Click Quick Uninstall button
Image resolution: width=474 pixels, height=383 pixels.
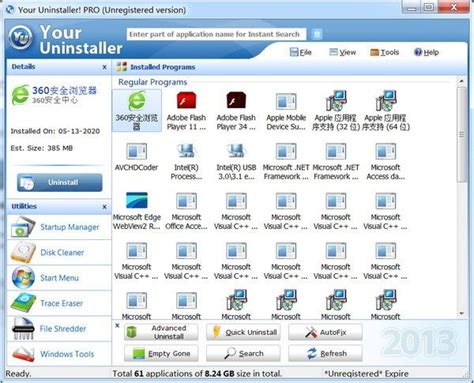pos(243,332)
